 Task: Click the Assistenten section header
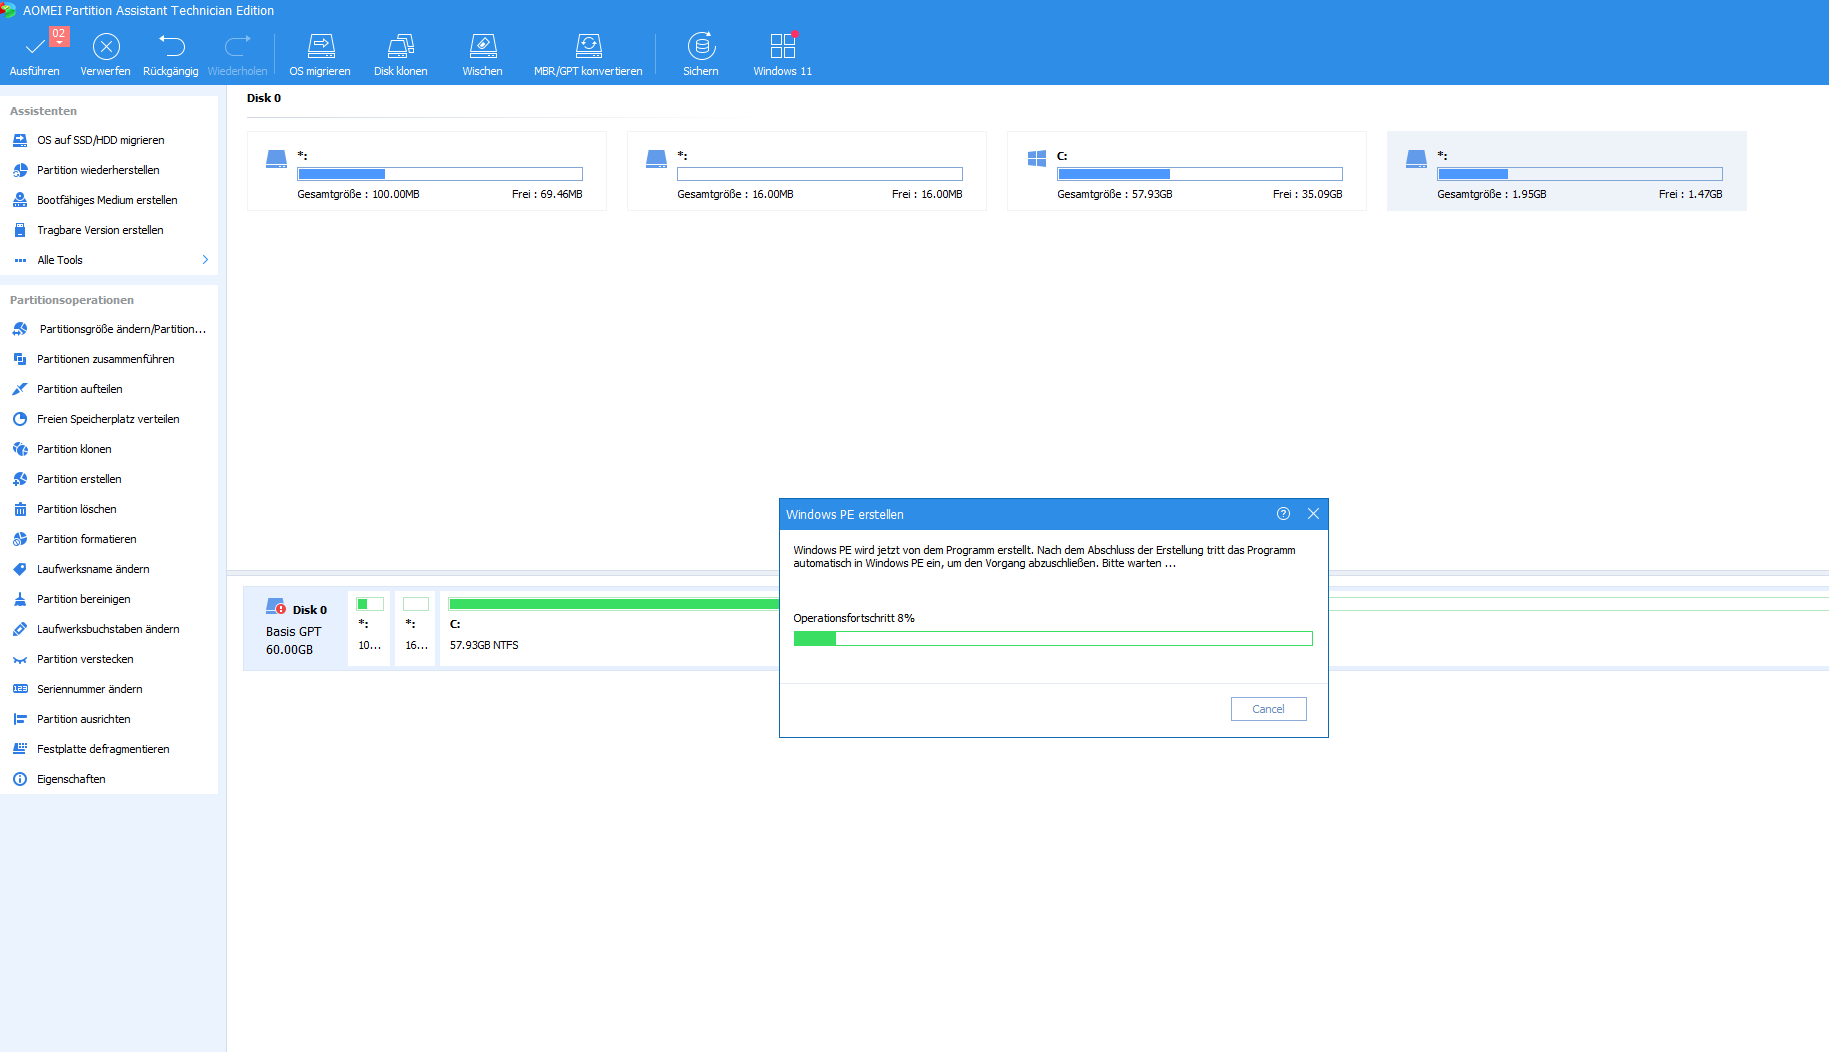point(43,111)
